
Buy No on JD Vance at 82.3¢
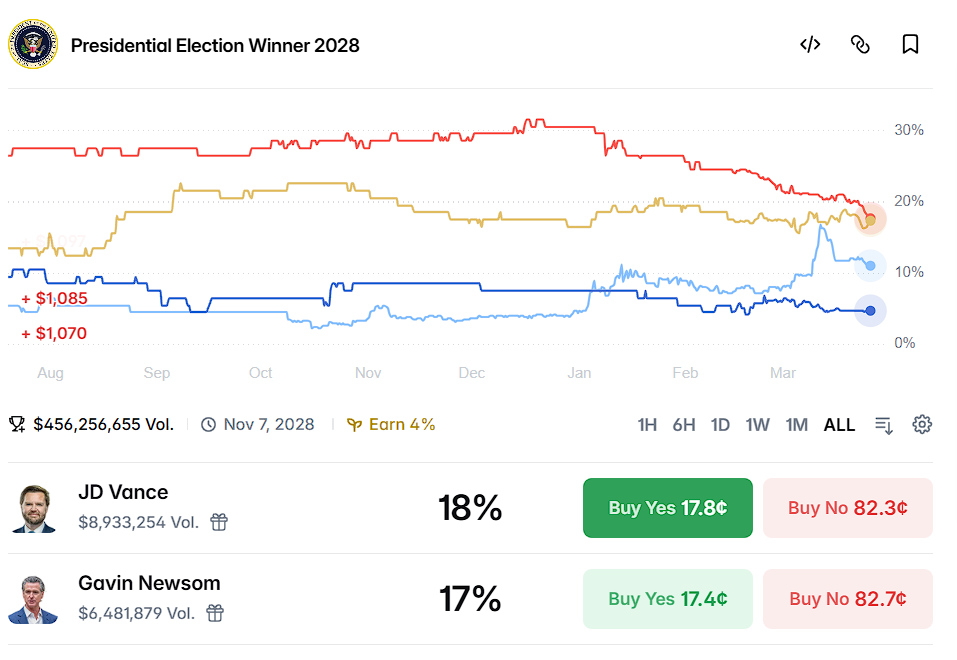847,508
